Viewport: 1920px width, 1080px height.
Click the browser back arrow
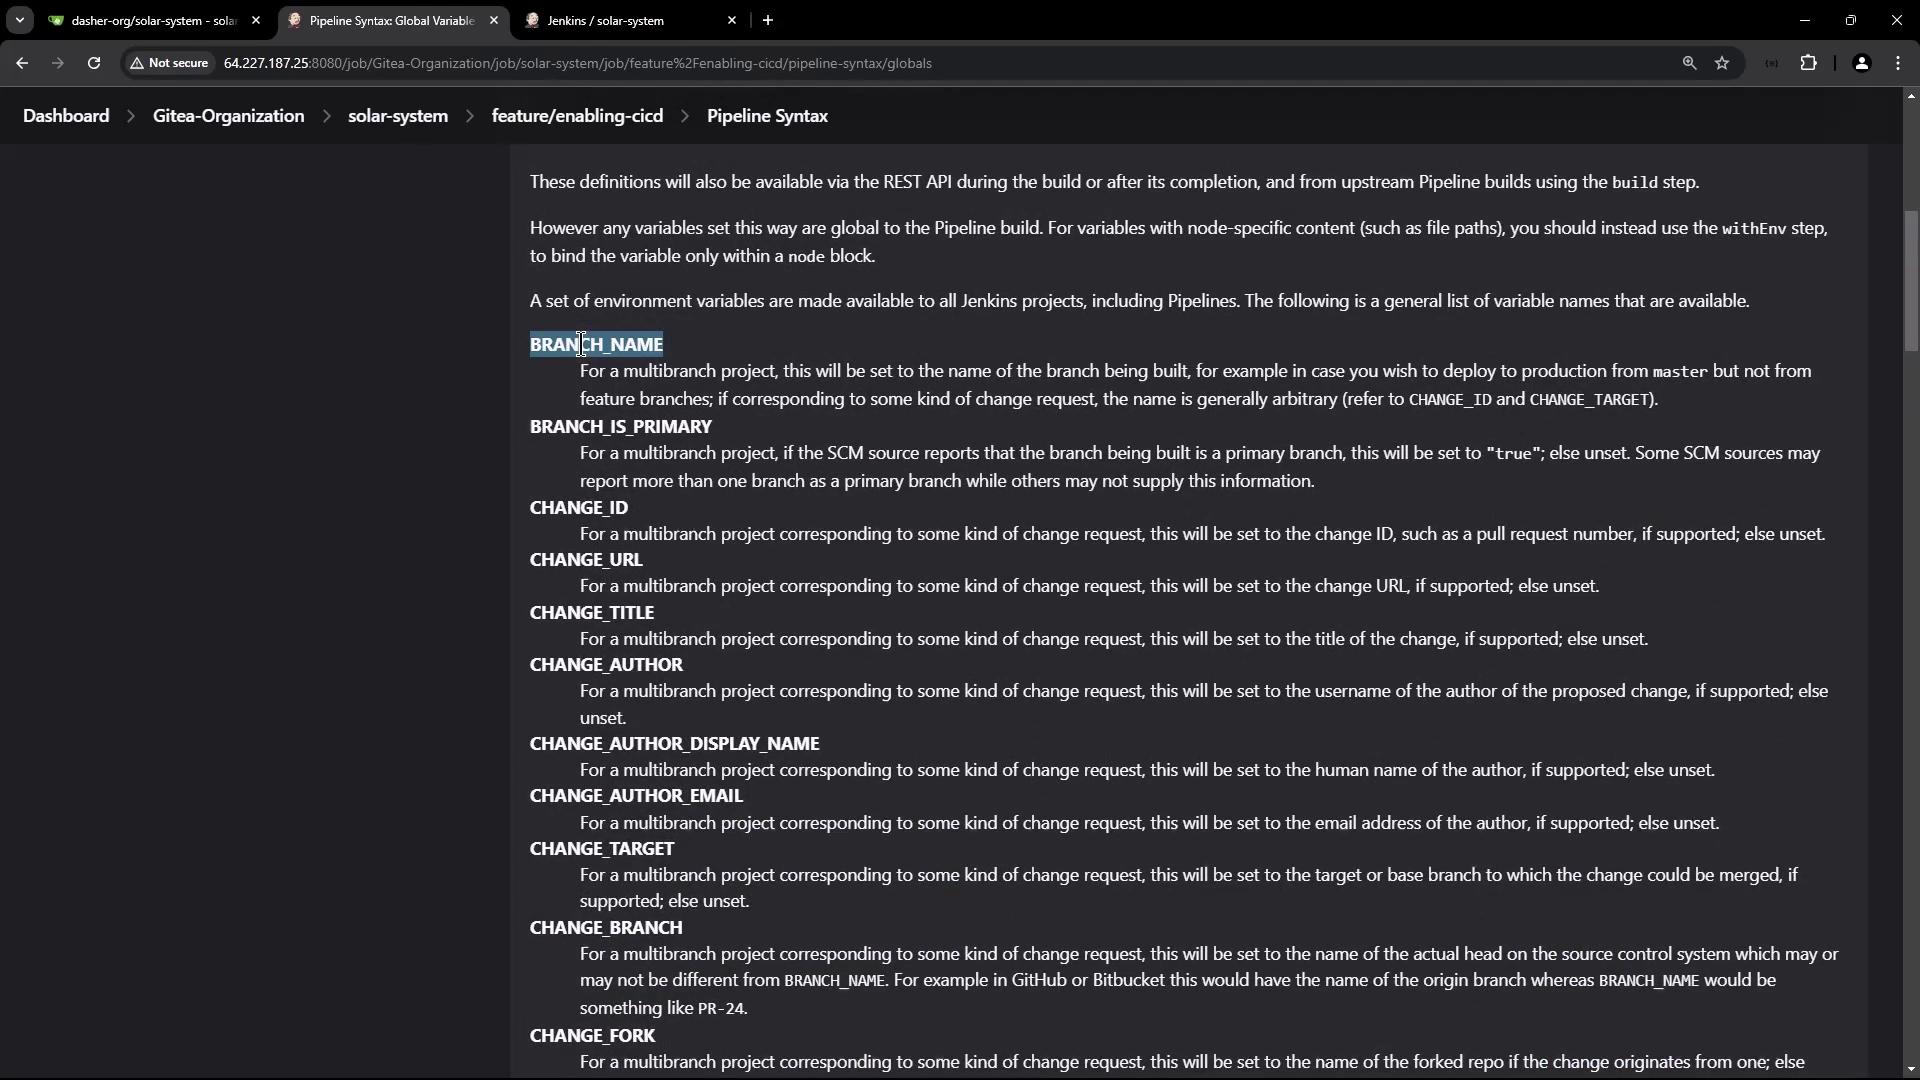tap(22, 63)
